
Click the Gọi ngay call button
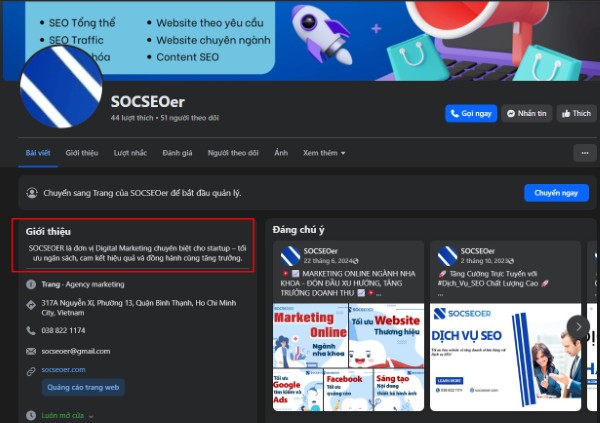point(471,113)
